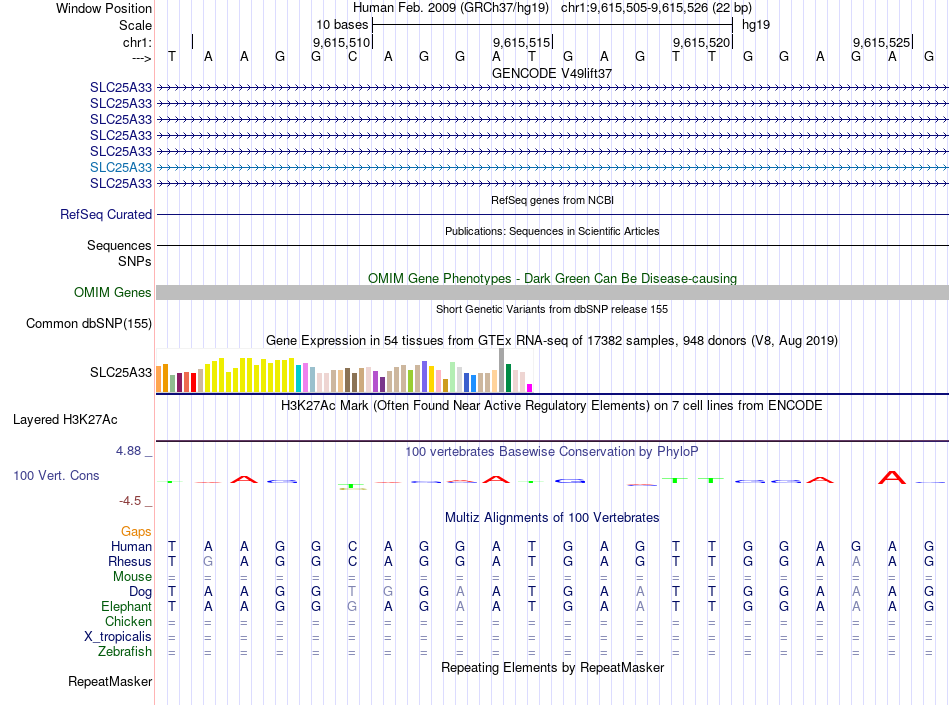Click Publications: Sequences in Scientific Articles title
950x705 pixels.
coord(552,231)
